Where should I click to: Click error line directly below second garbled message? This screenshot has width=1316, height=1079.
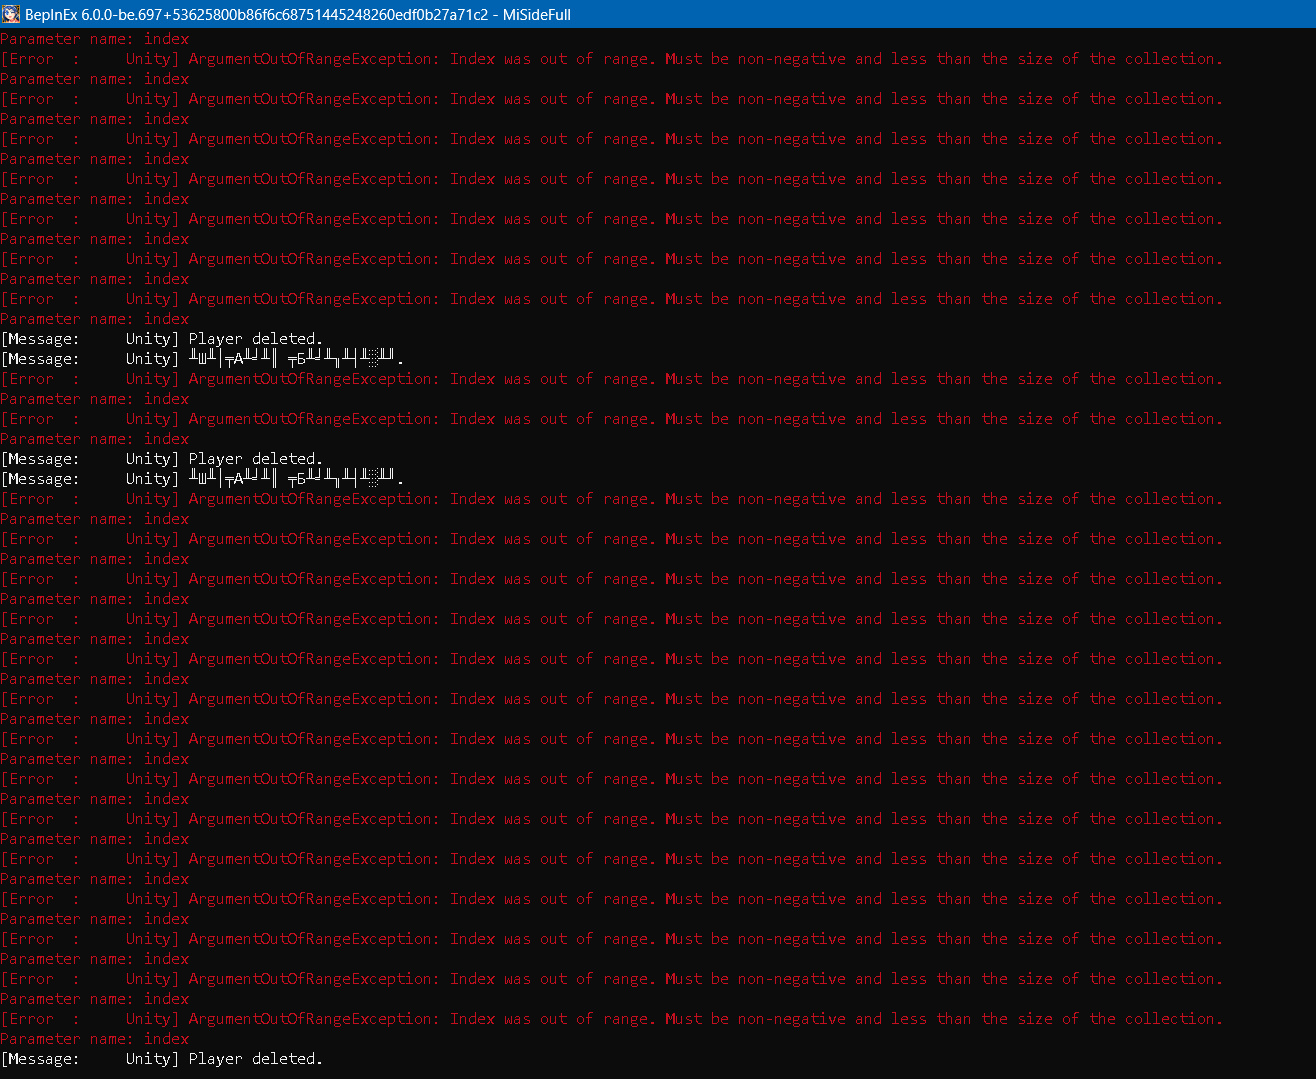coord(611,499)
